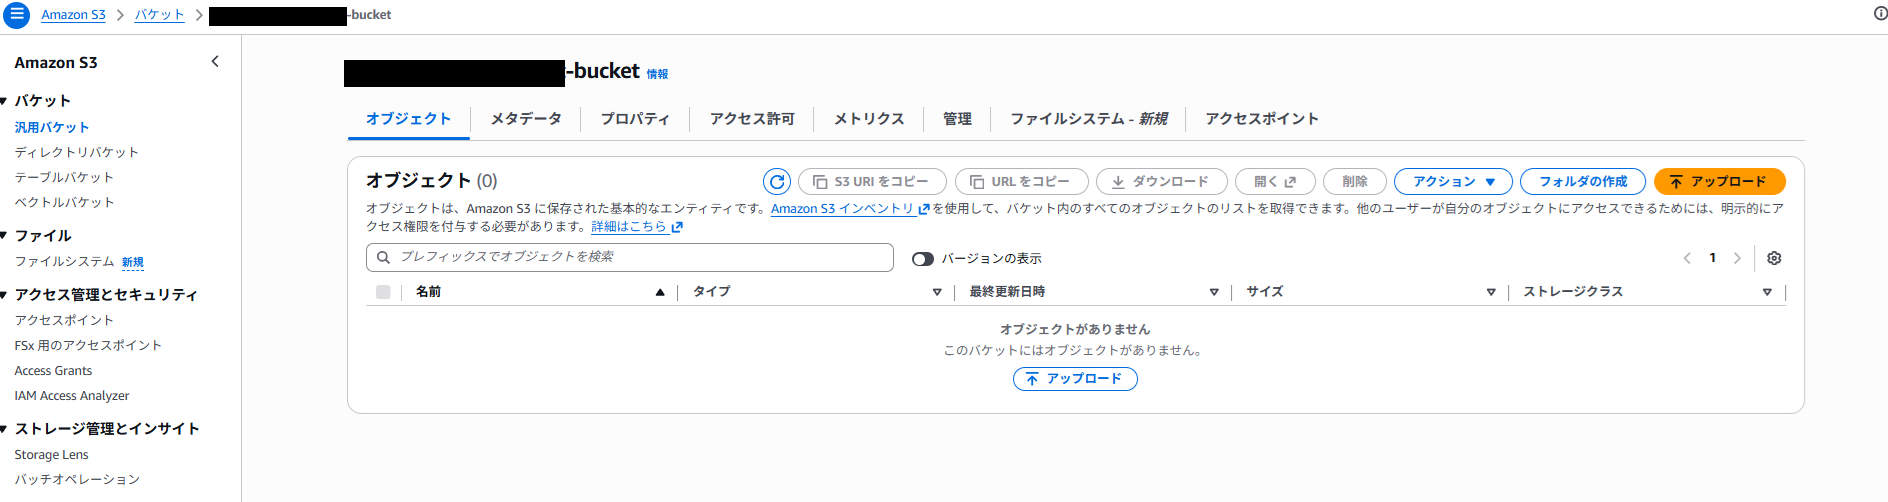Open the アクション dropdown menu
Screen dimensions: 1888x502
click(1453, 181)
